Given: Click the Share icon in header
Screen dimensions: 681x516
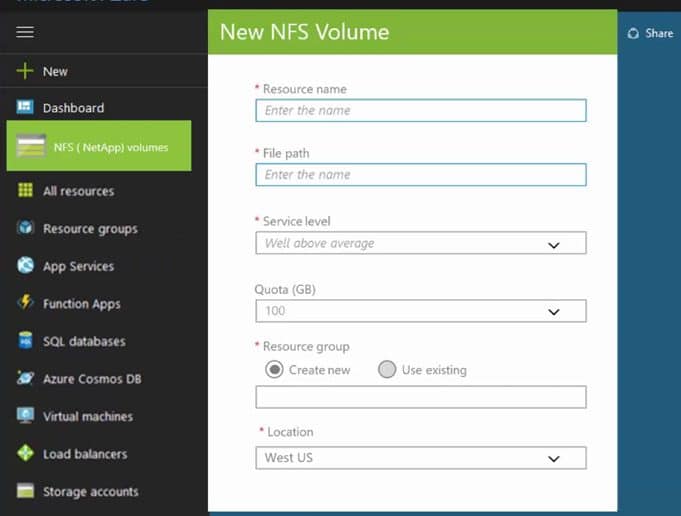Looking at the screenshot, I should pyautogui.click(x=633, y=33).
